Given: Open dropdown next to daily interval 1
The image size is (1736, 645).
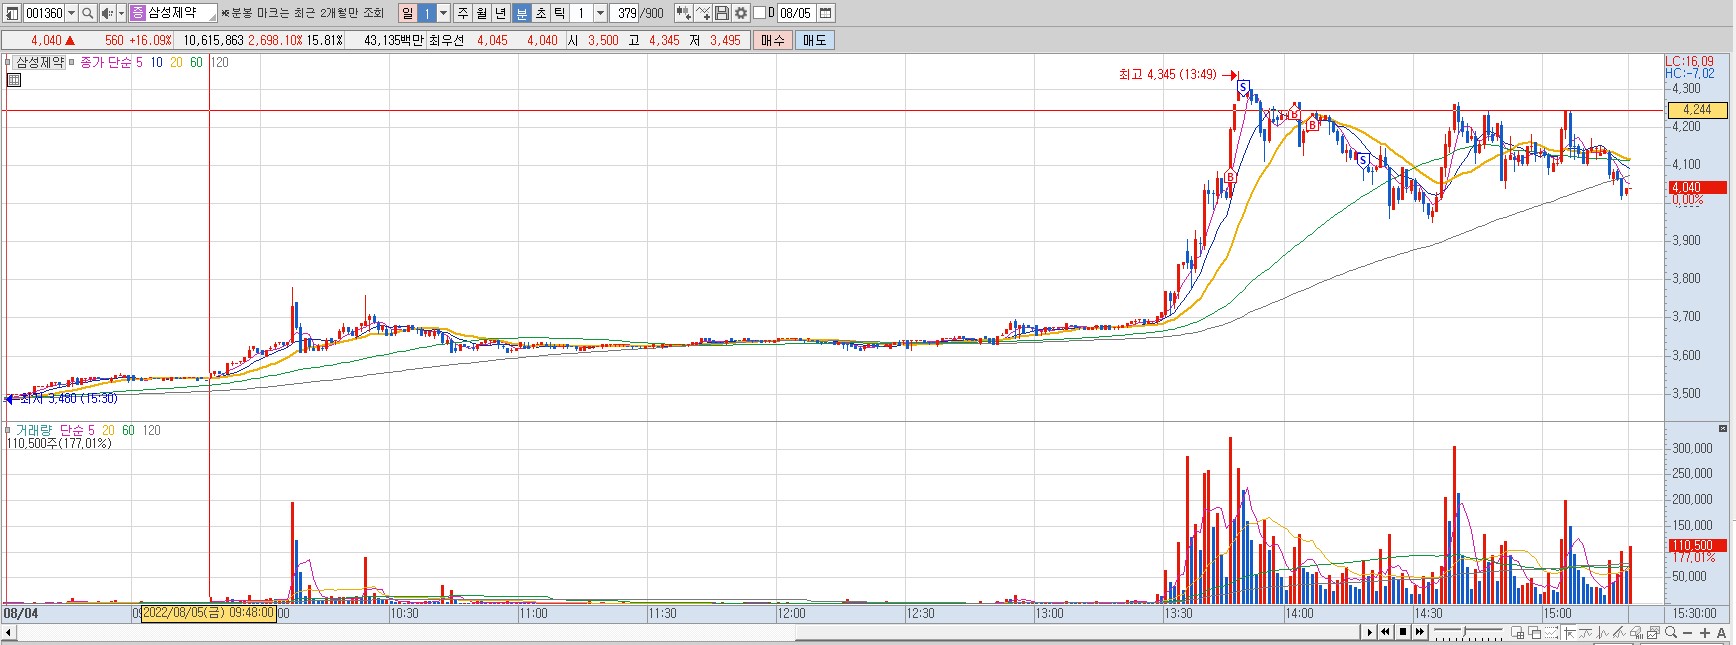Looking at the screenshot, I should pos(443,13).
